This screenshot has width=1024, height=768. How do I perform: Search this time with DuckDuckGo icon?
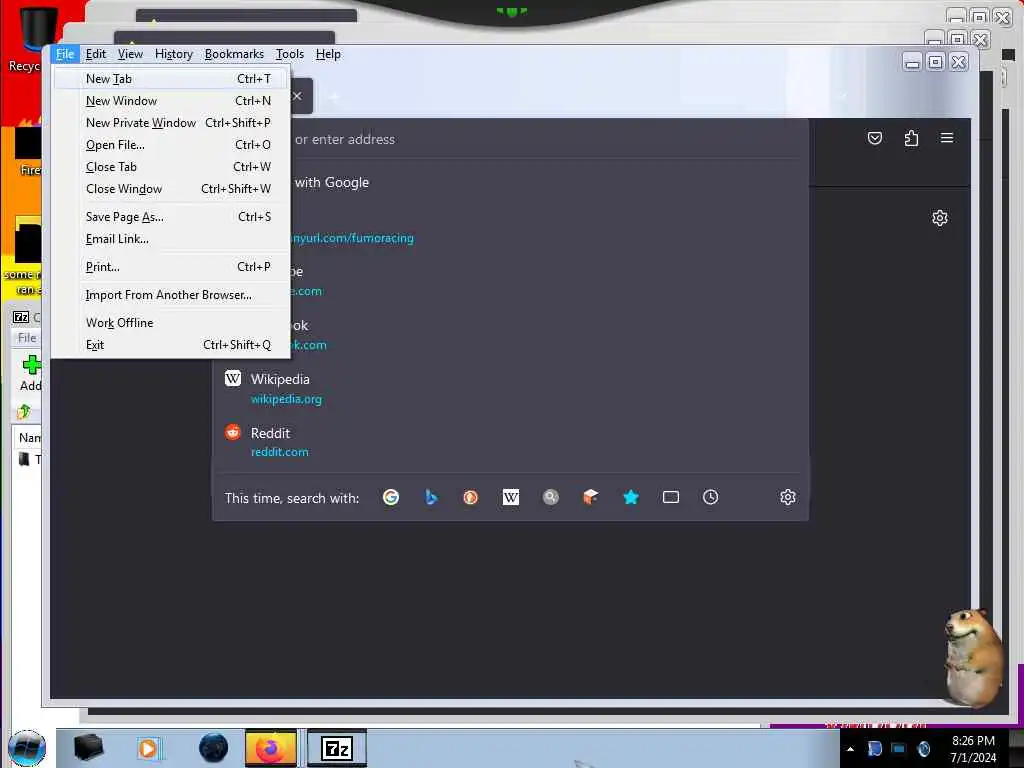coord(470,498)
